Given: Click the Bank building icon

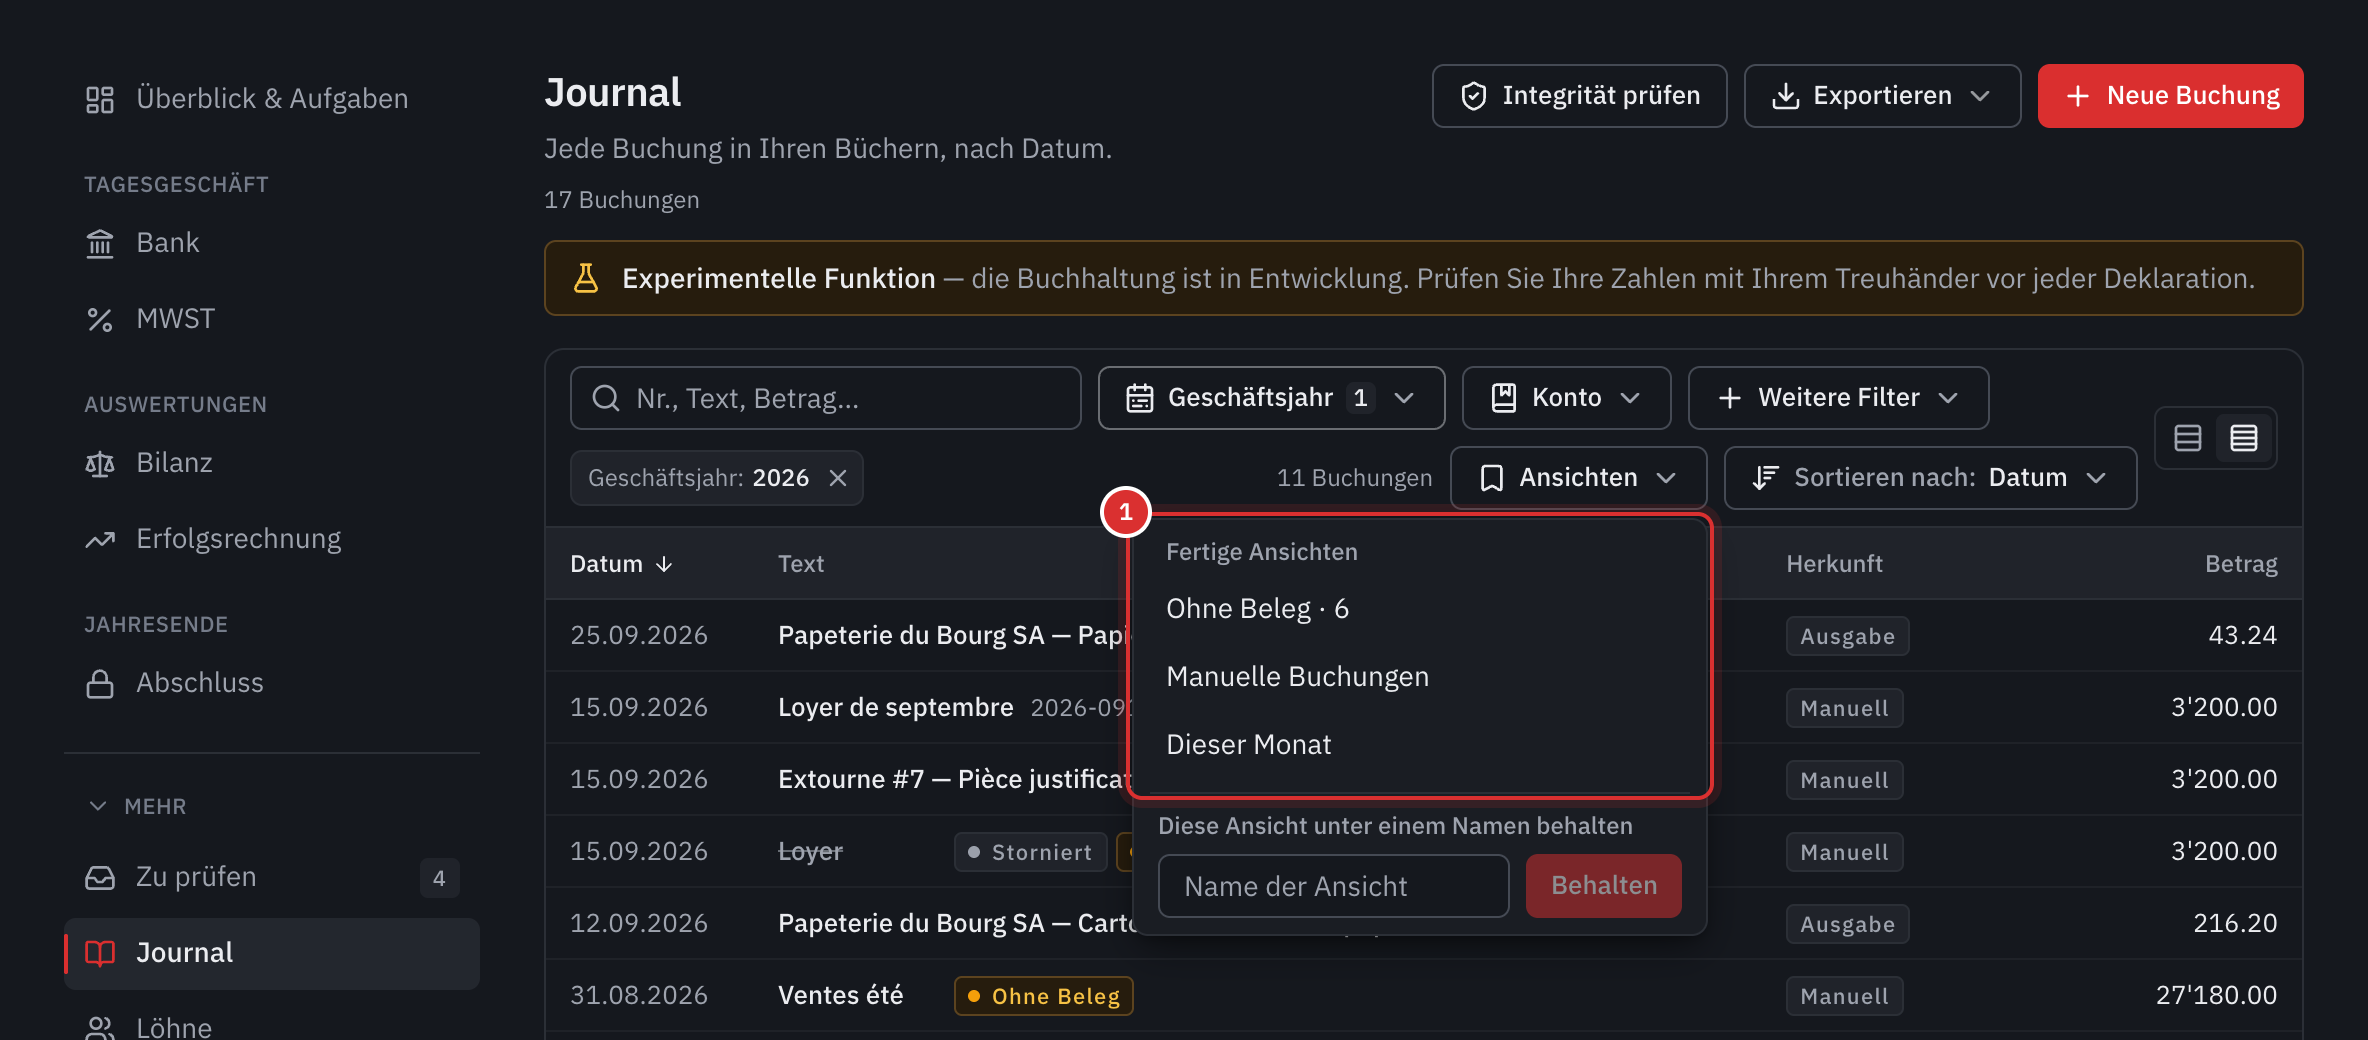Looking at the screenshot, I should click(100, 243).
